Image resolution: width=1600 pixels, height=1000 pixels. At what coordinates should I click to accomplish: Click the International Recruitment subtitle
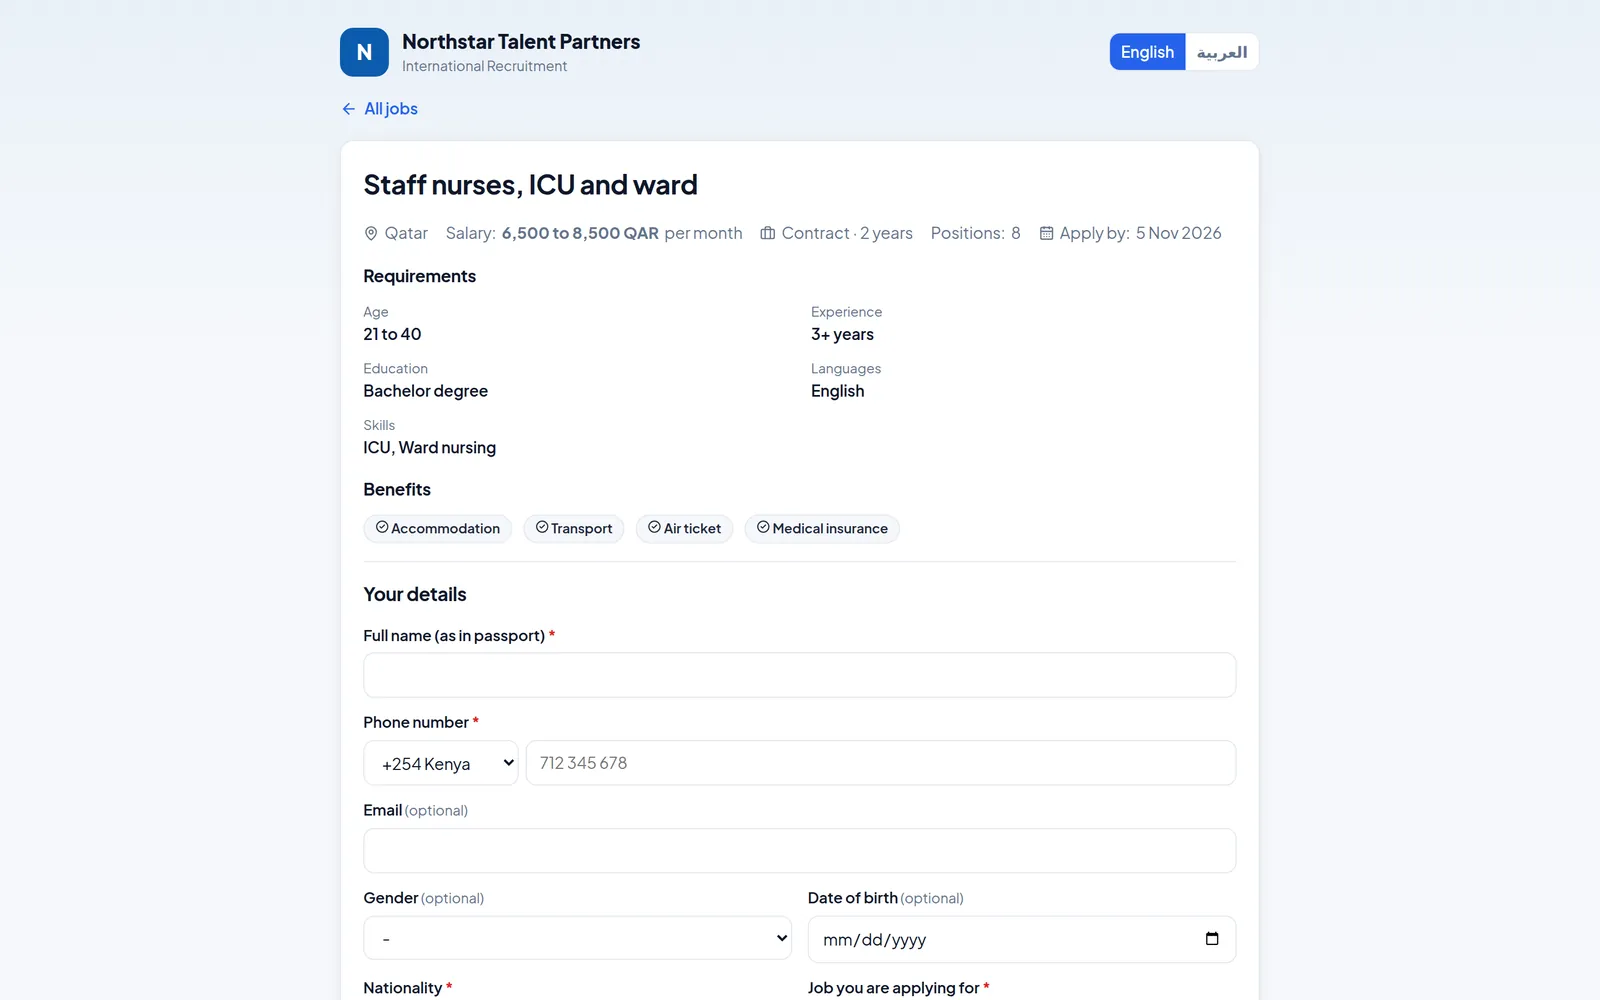coord(485,66)
